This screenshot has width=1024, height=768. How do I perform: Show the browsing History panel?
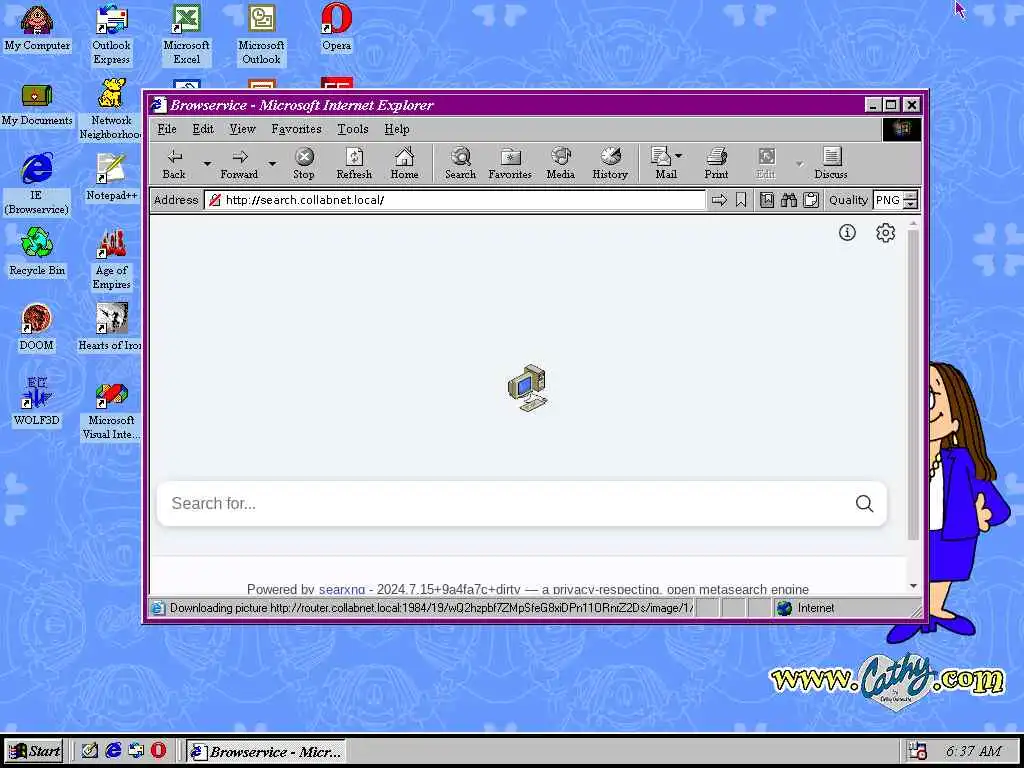610,163
